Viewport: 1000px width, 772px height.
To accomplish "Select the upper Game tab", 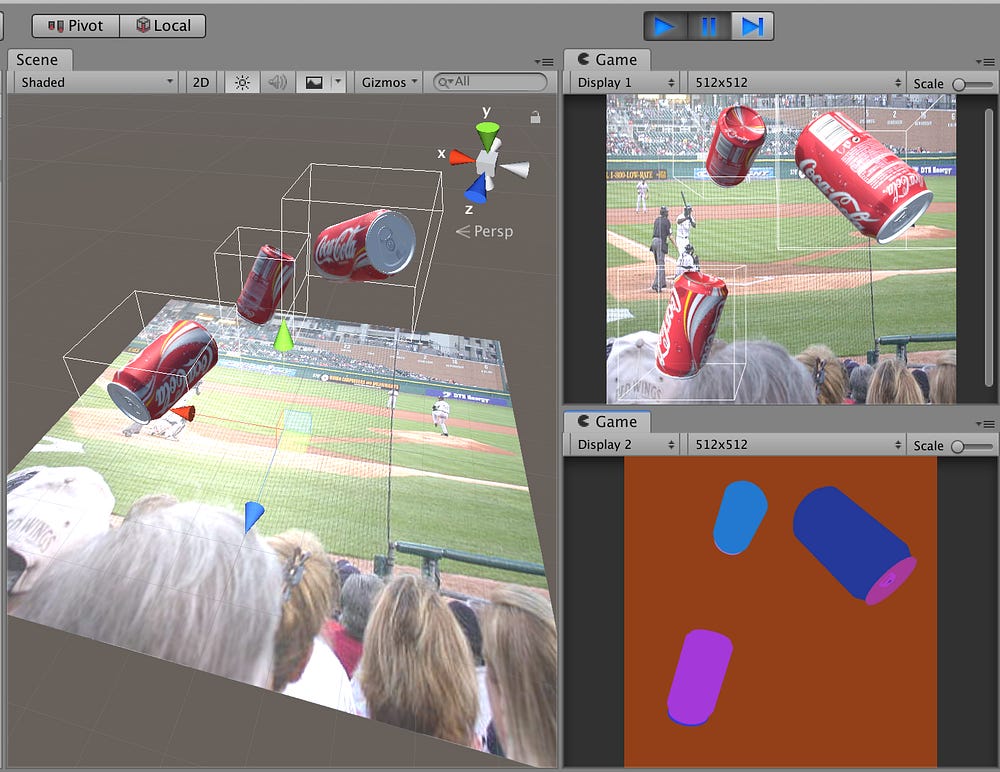I will (x=607, y=59).
